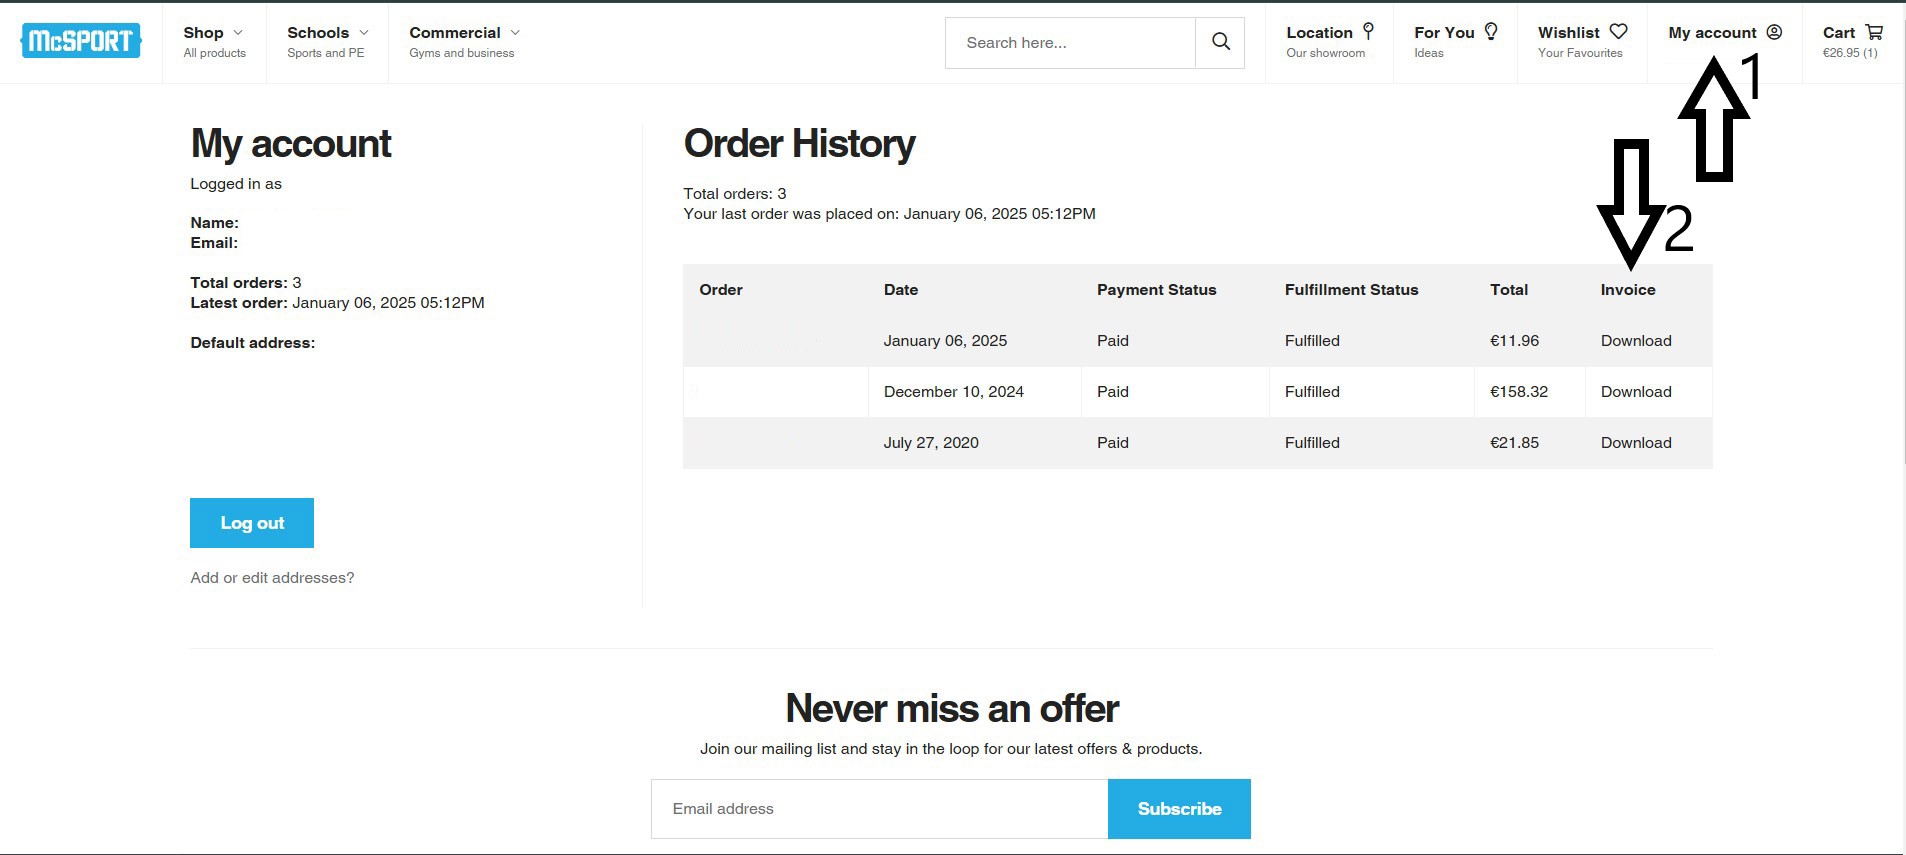The height and width of the screenshot is (855, 1906).
Task: Expand the Commercial dropdown chevron
Action: click(515, 33)
